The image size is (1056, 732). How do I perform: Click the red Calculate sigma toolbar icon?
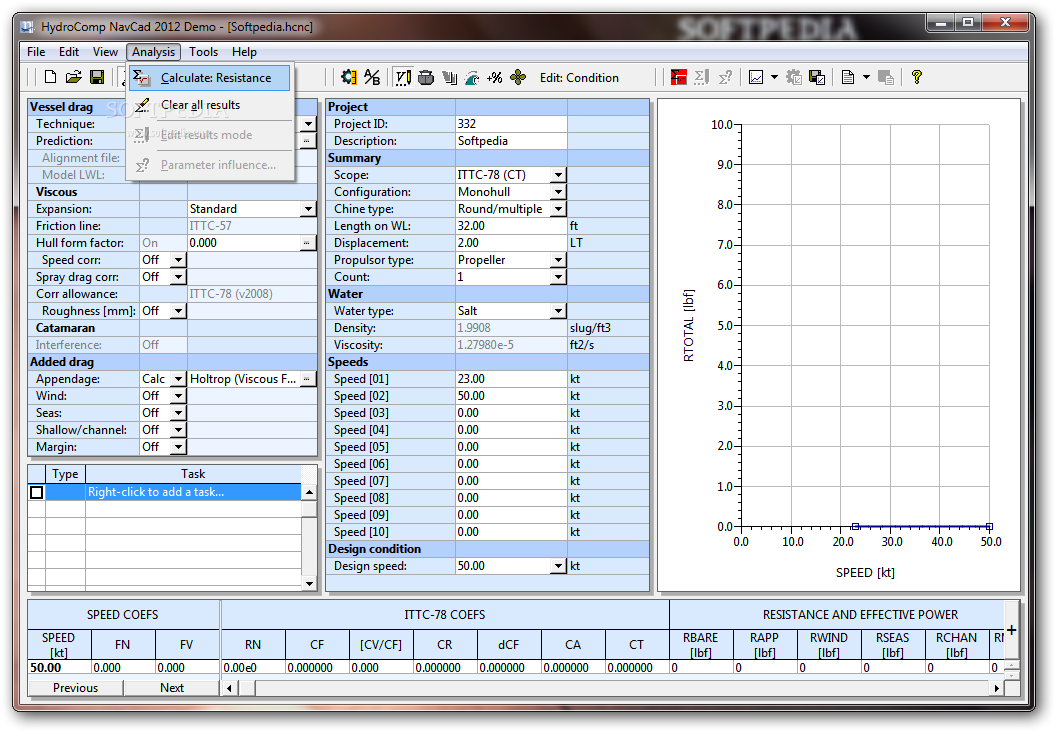[678, 77]
